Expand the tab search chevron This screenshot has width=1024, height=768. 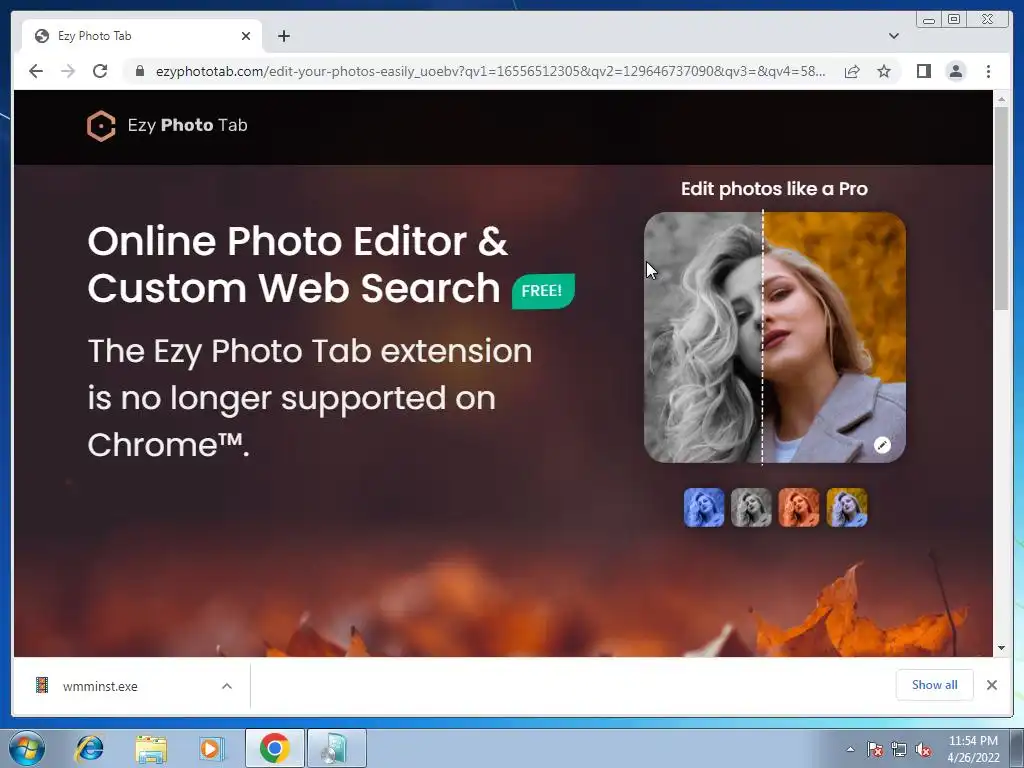tap(893, 36)
